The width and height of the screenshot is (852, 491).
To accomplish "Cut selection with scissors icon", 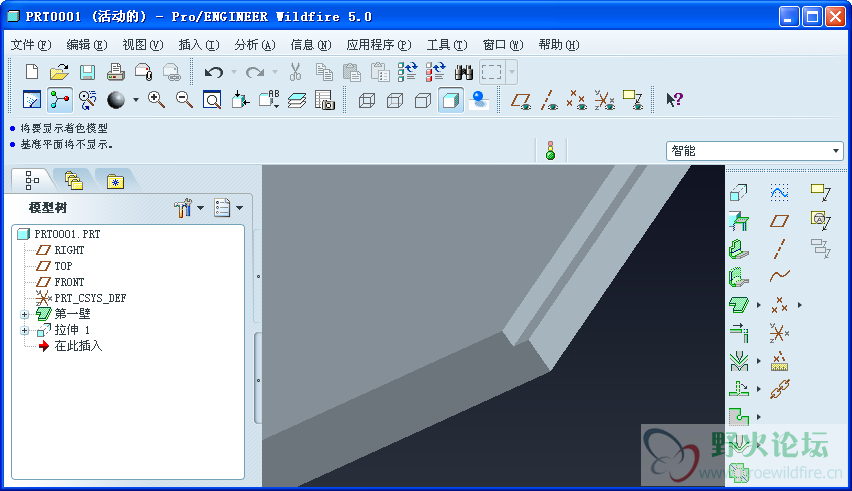I will [295, 72].
